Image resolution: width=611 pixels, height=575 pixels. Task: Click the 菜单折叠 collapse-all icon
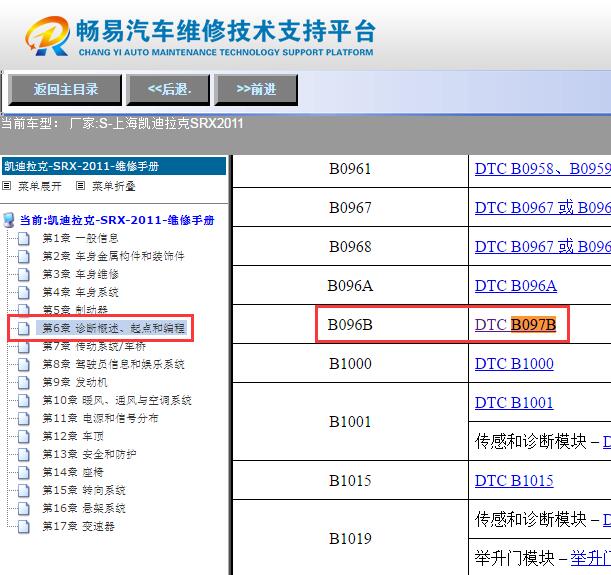click(x=80, y=186)
